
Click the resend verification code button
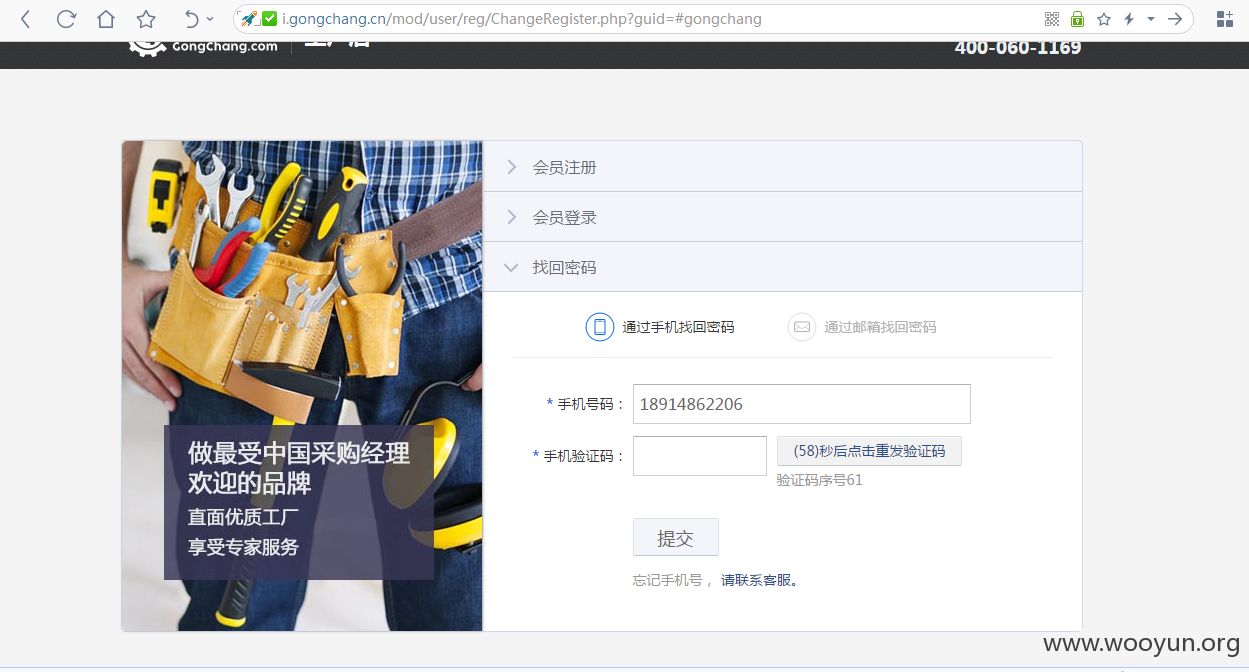pyautogui.click(x=869, y=451)
